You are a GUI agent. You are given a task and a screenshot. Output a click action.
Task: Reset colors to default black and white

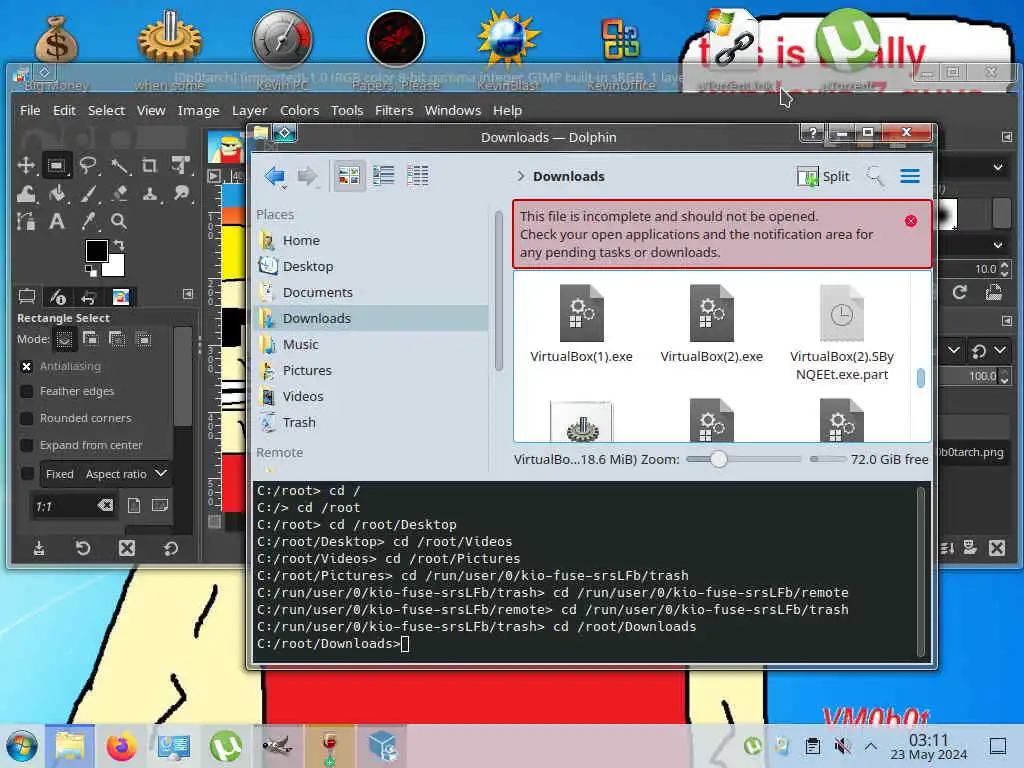(x=89, y=270)
